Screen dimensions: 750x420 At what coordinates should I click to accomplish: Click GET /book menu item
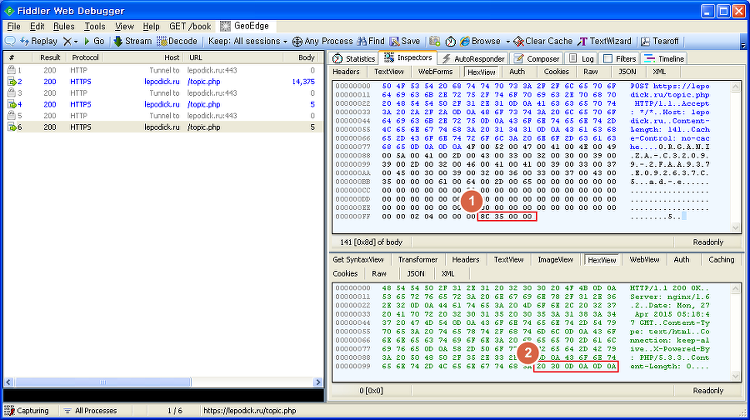(x=190, y=26)
